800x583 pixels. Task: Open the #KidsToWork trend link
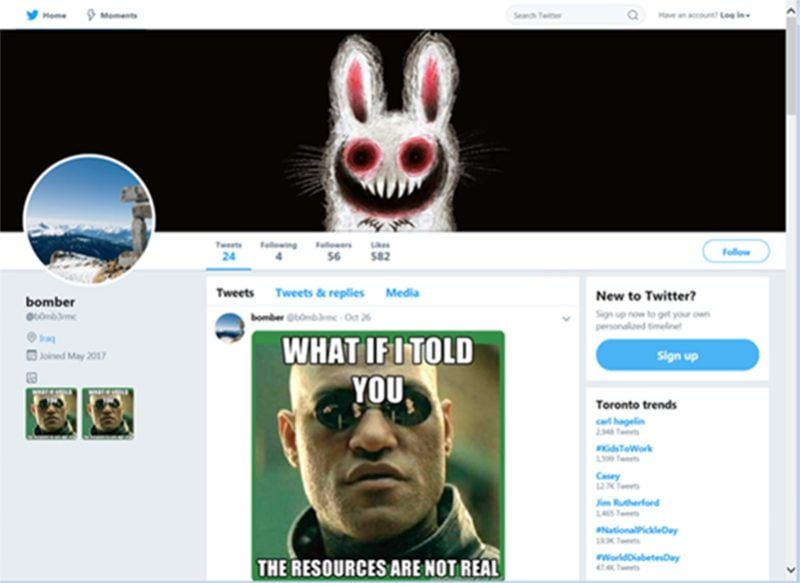click(624, 448)
